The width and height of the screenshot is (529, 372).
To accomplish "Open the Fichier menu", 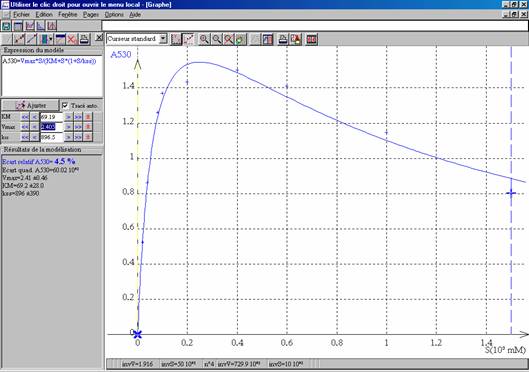I will point(21,15).
